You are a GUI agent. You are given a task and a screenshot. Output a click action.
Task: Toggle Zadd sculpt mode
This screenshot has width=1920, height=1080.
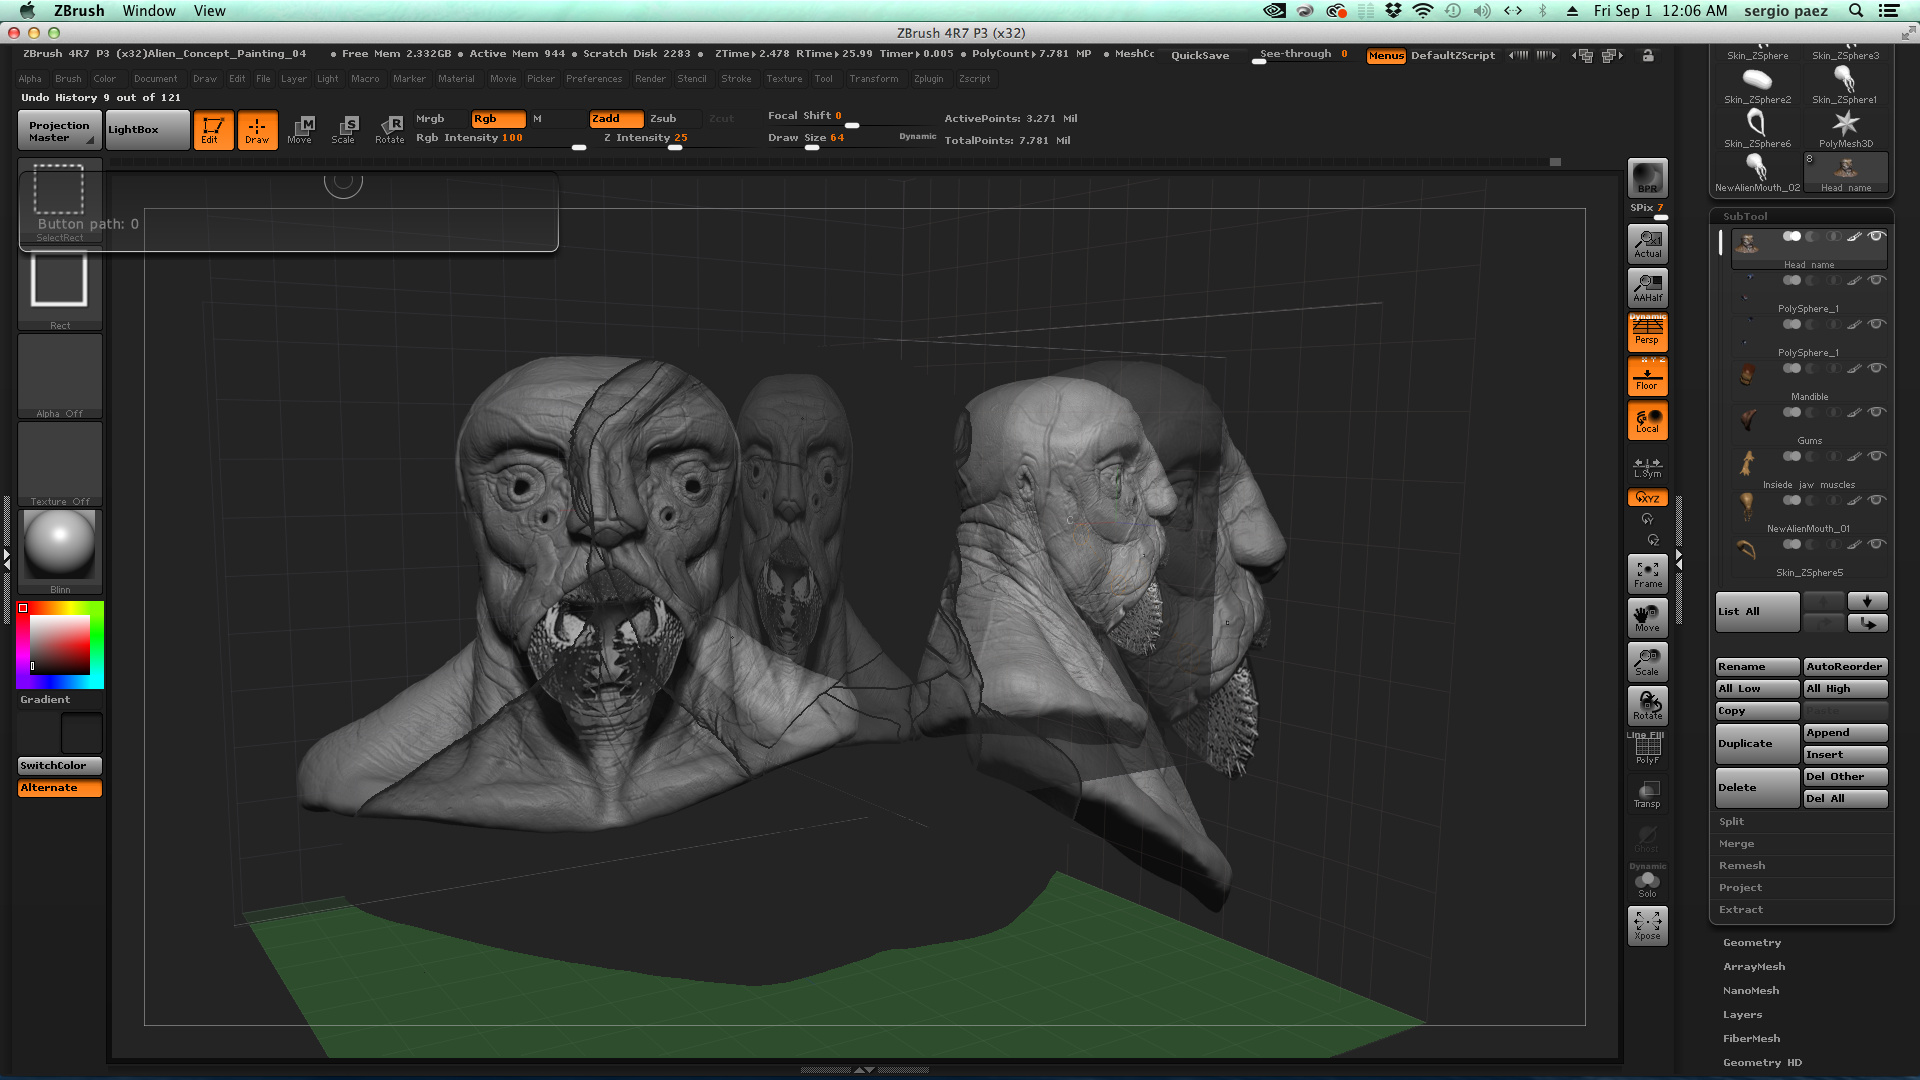(616, 118)
